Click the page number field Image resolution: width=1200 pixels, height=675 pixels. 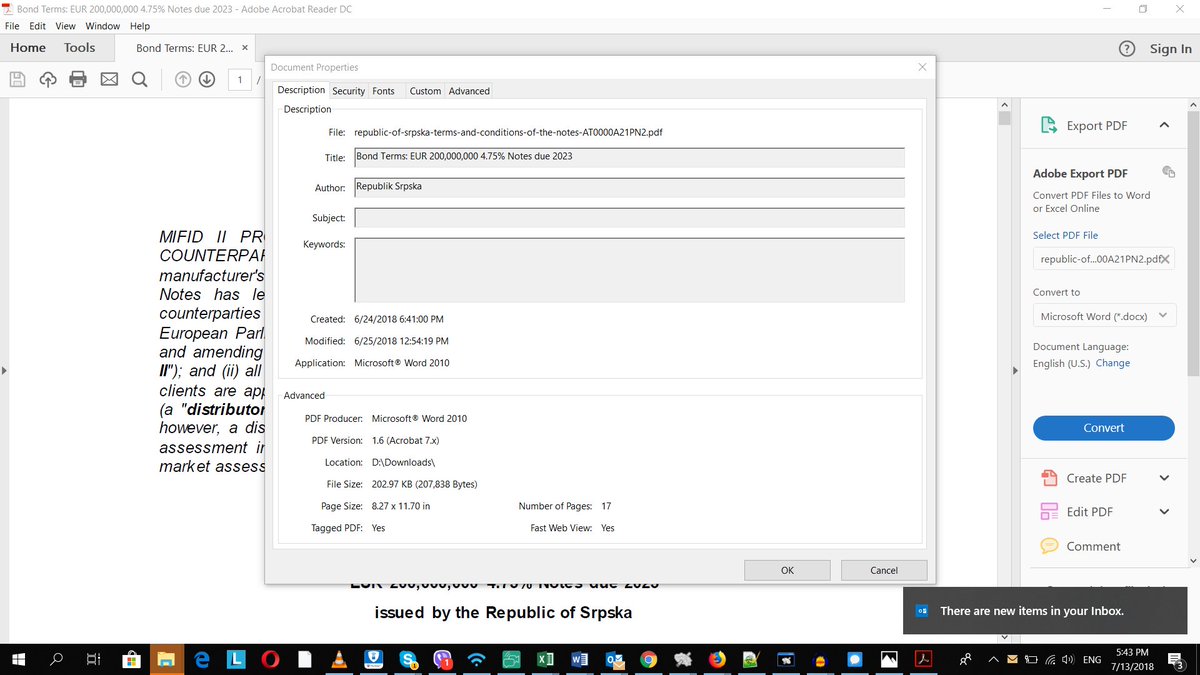pyautogui.click(x=240, y=80)
